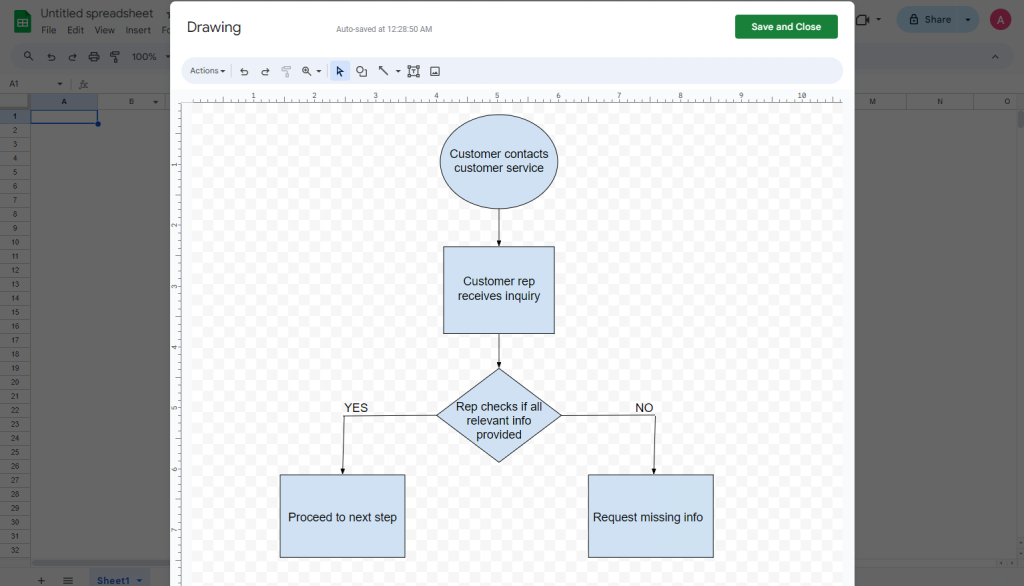Select the paint format icon
The height and width of the screenshot is (586, 1024).
tap(286, 71)
